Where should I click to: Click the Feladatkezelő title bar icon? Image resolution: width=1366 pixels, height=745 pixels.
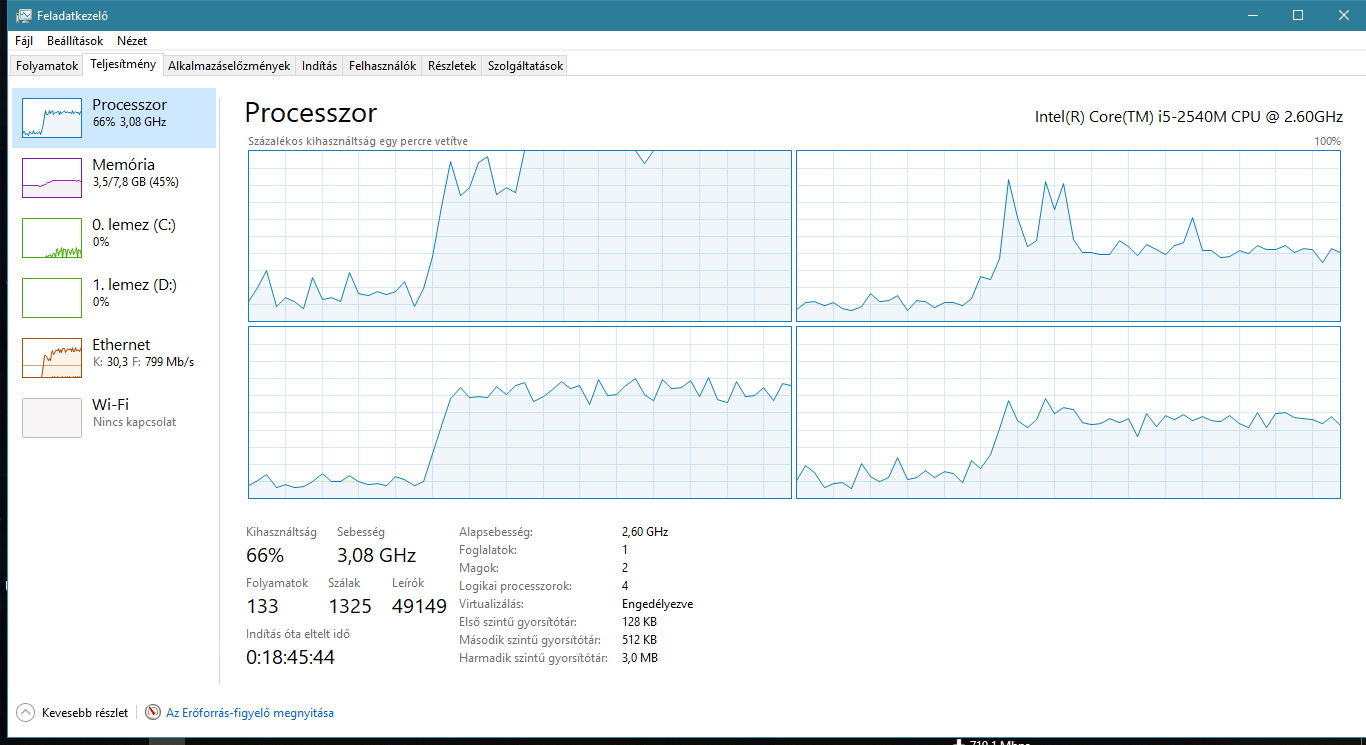click(x=23, y=15)
